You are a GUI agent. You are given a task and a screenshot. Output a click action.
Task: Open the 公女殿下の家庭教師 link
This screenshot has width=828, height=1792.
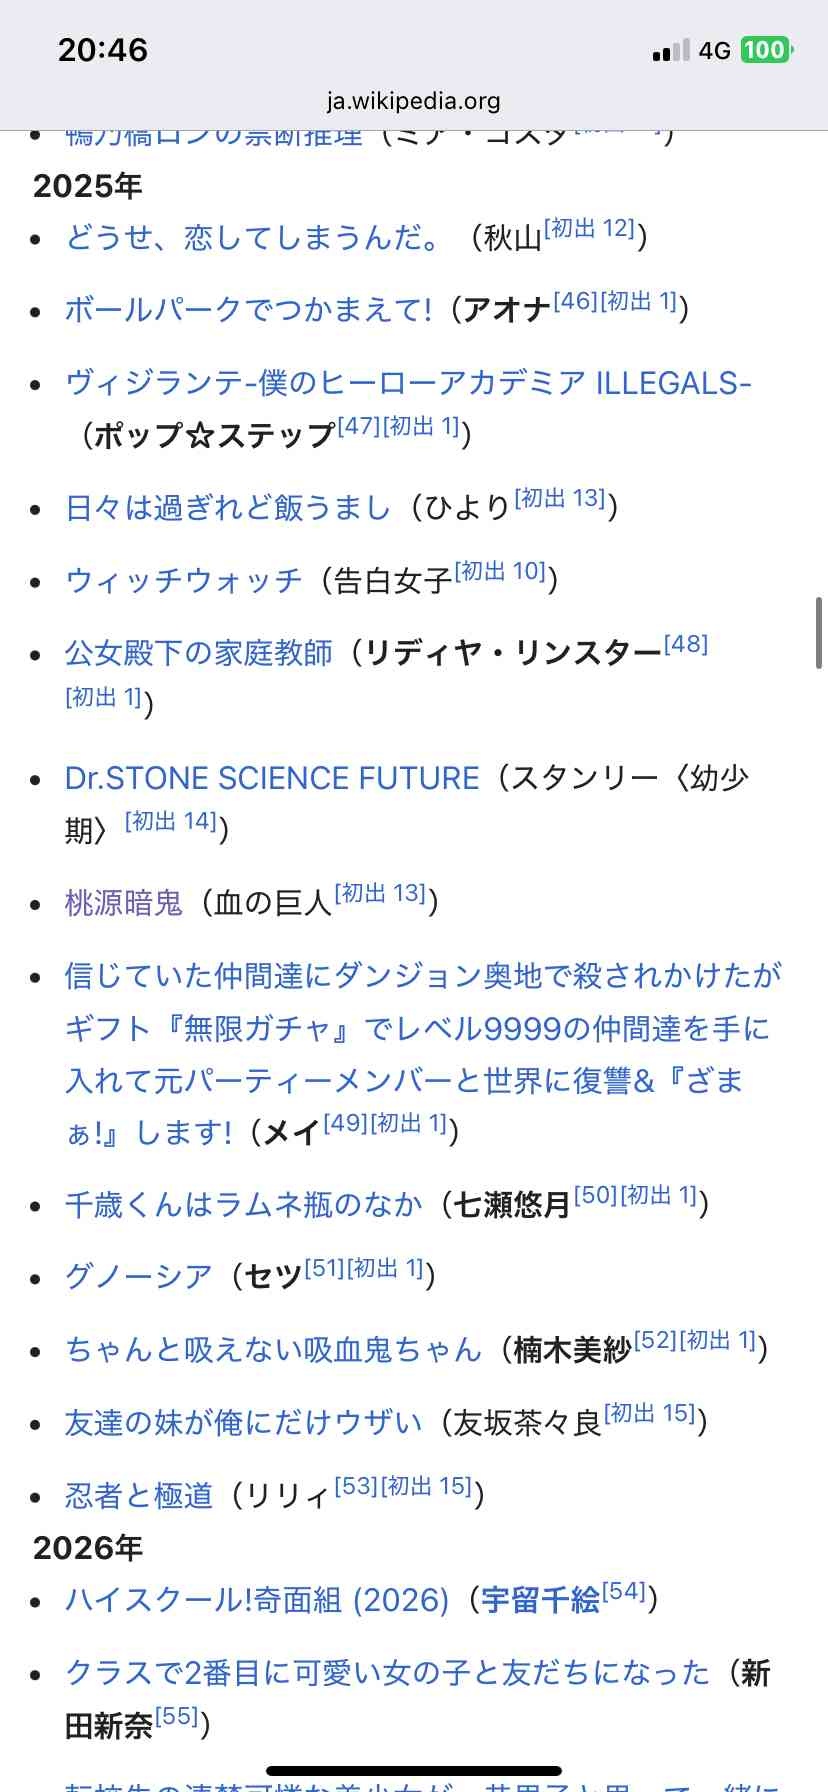point(198,653)
